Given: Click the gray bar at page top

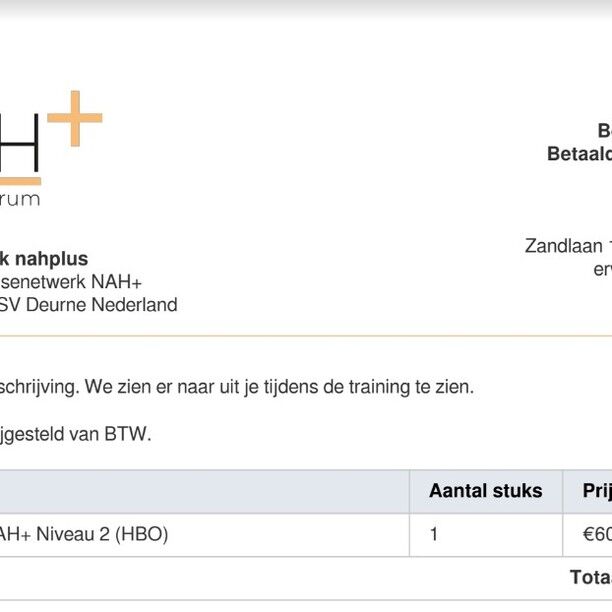Looking at the screenshot, I should click(x=306, y=8).
